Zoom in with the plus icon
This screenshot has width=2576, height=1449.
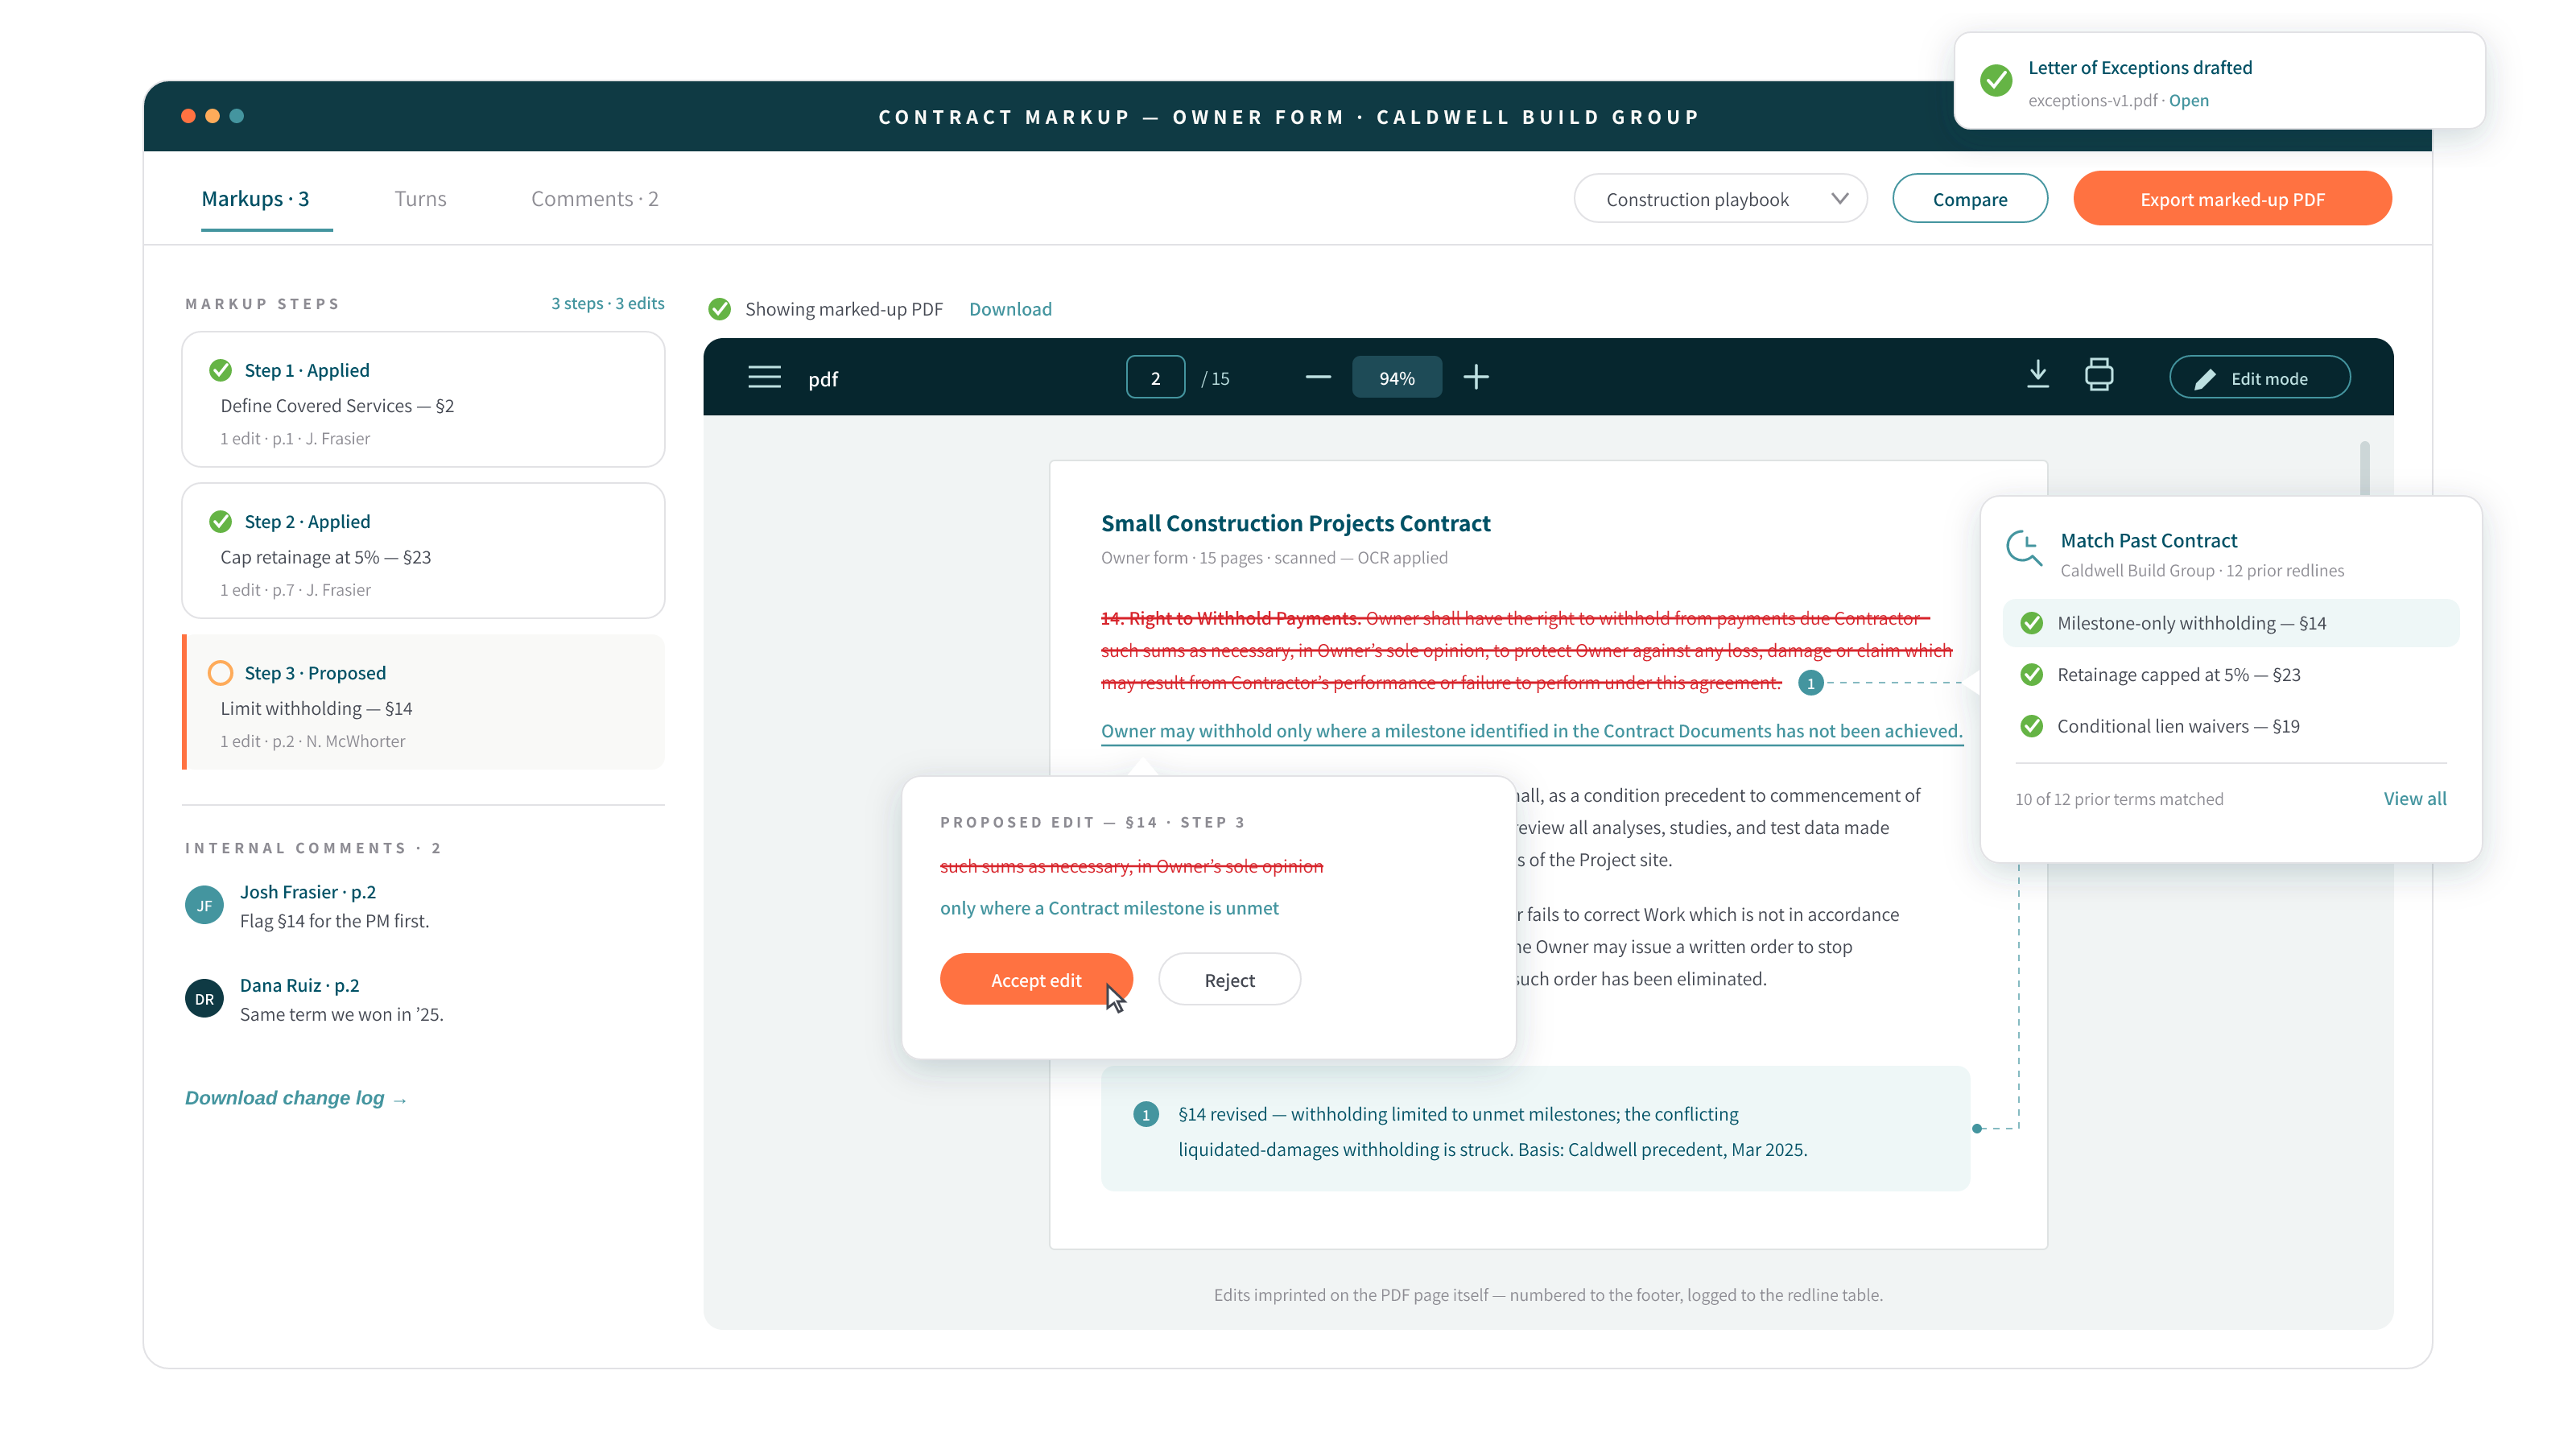click(1476, 377)
